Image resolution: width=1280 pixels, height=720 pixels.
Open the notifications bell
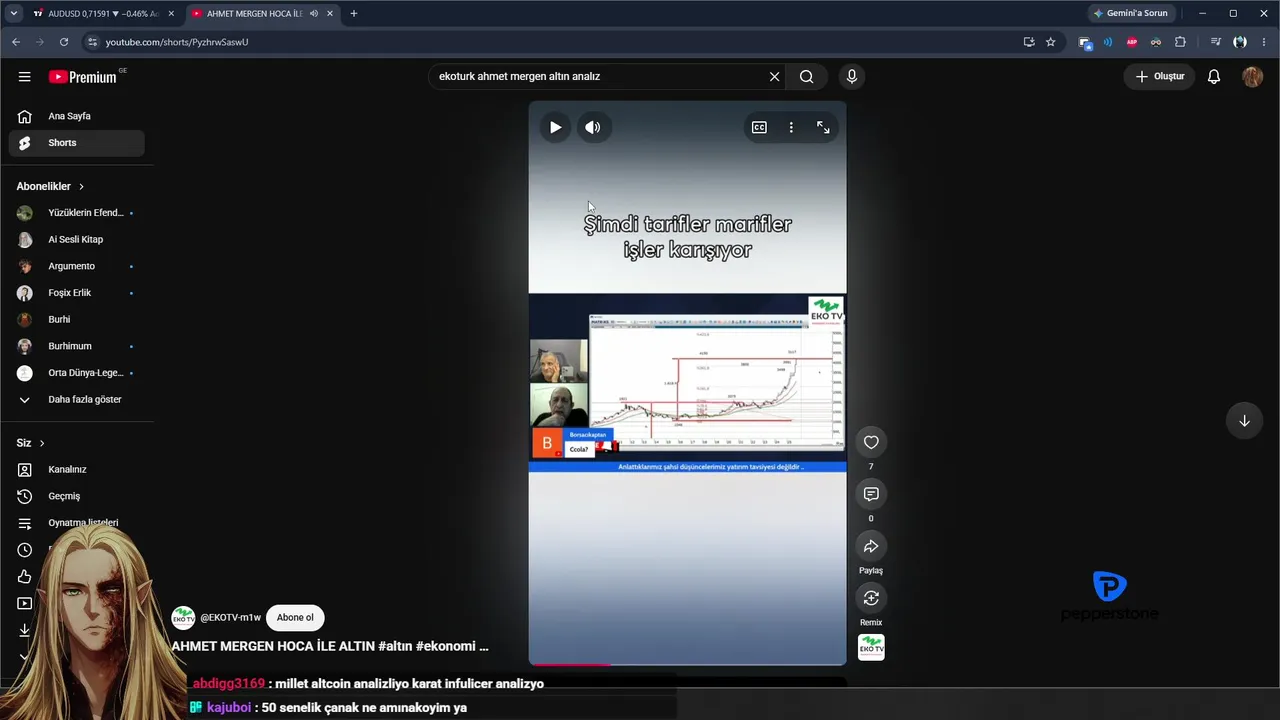1214,76
